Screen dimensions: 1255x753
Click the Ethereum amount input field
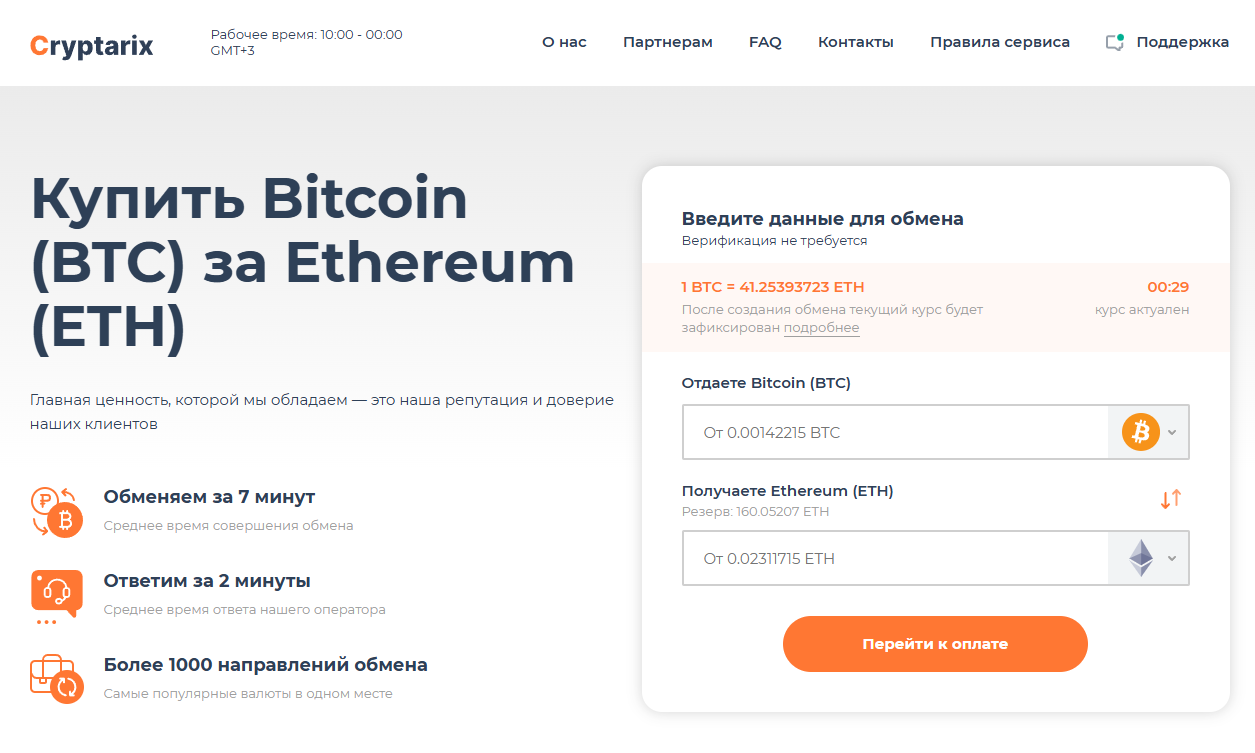coord(895,558)
